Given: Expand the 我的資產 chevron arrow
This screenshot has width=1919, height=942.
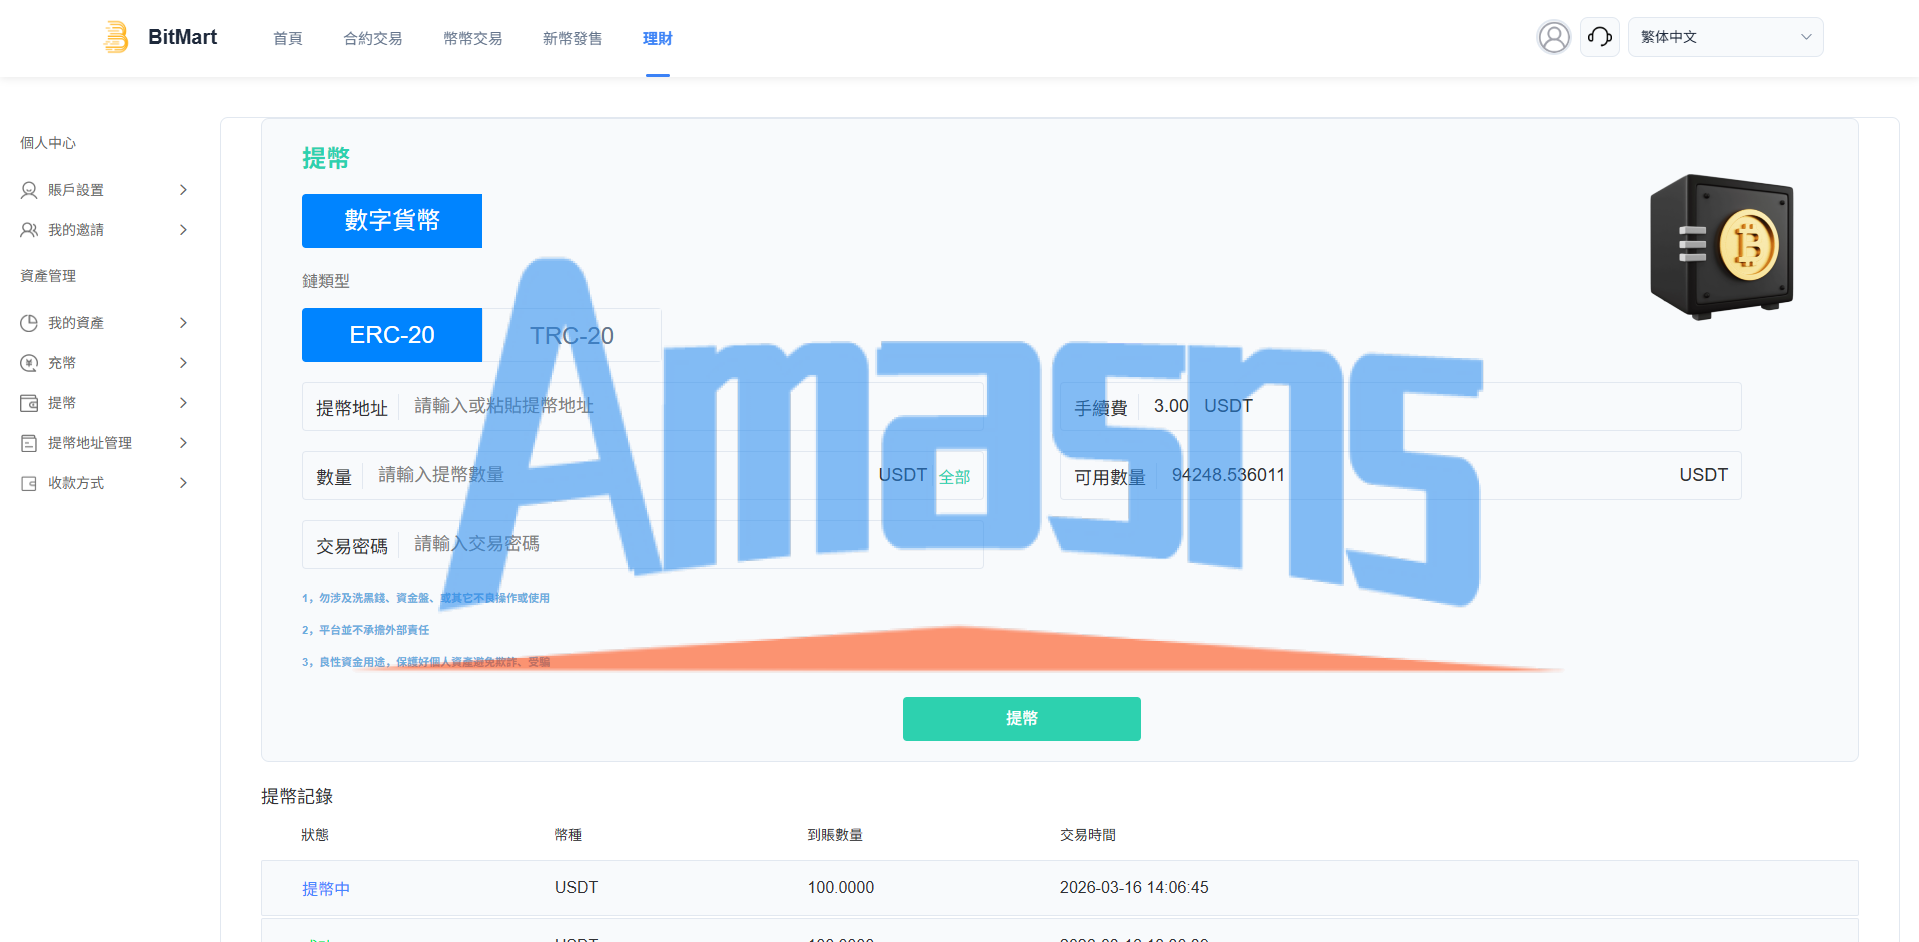Looking at the screenshot, I should (183, 323).
